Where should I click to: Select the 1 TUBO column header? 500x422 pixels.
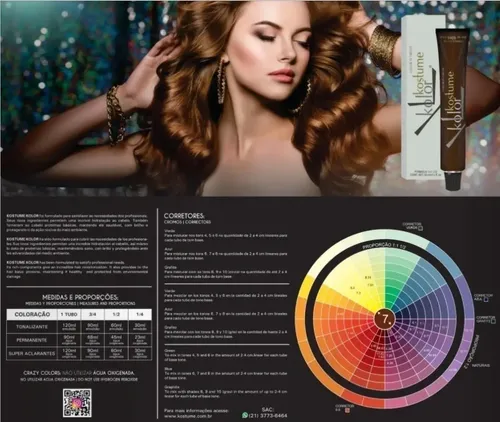coord(69,314)
